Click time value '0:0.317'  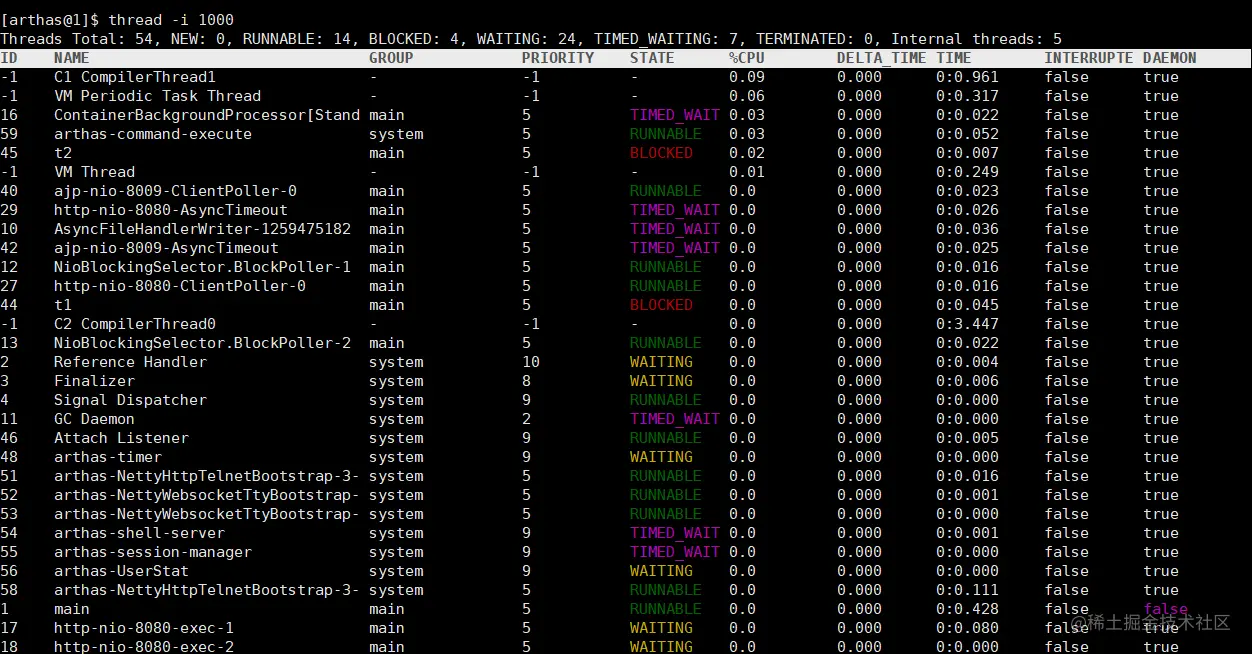tap(968, 95)
